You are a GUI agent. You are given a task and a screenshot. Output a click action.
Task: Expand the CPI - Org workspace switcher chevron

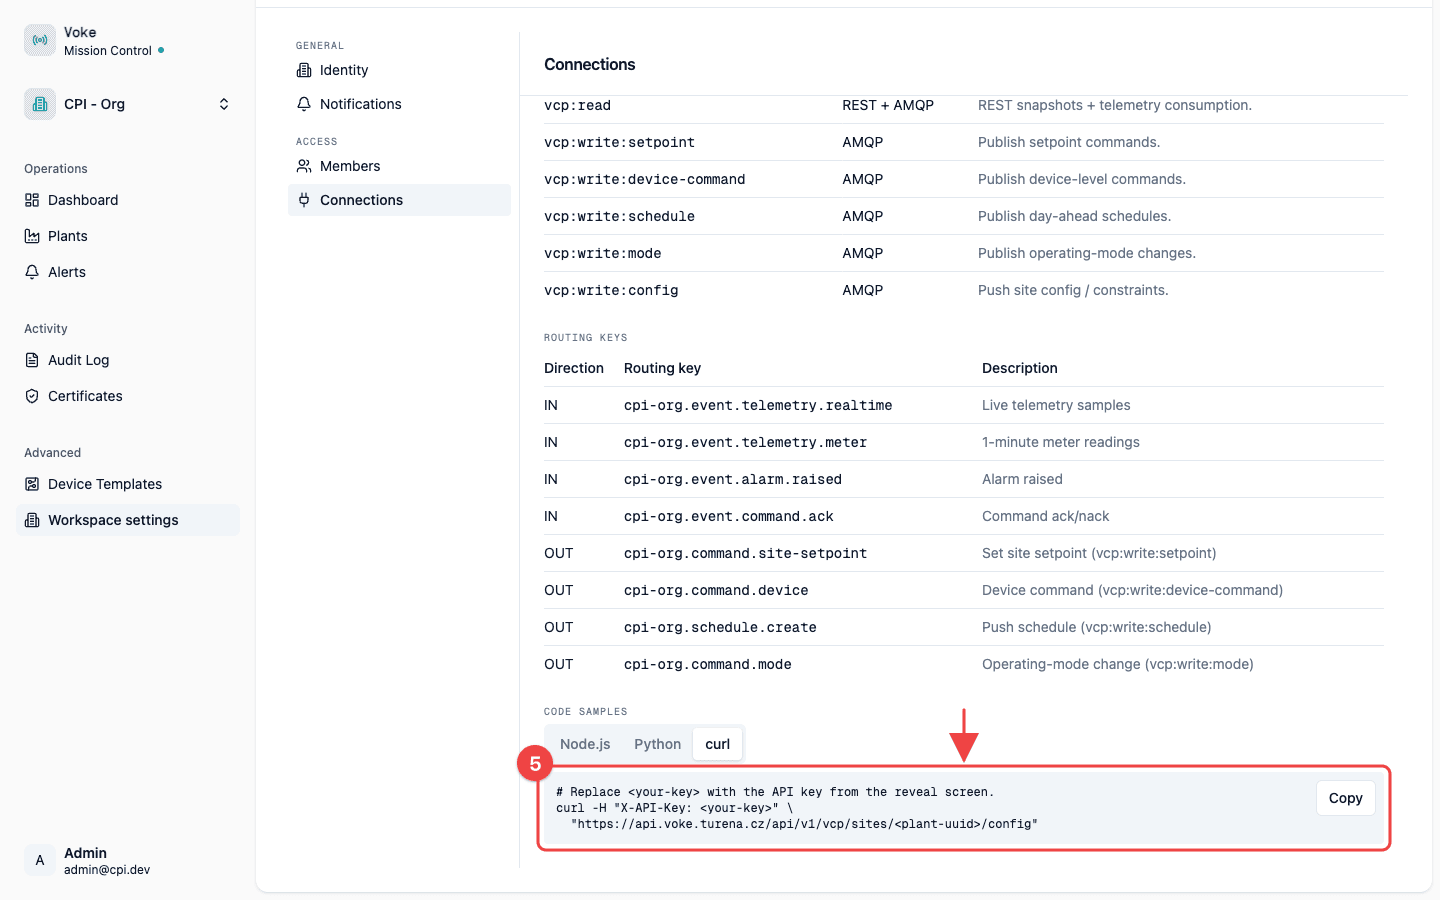224,104
